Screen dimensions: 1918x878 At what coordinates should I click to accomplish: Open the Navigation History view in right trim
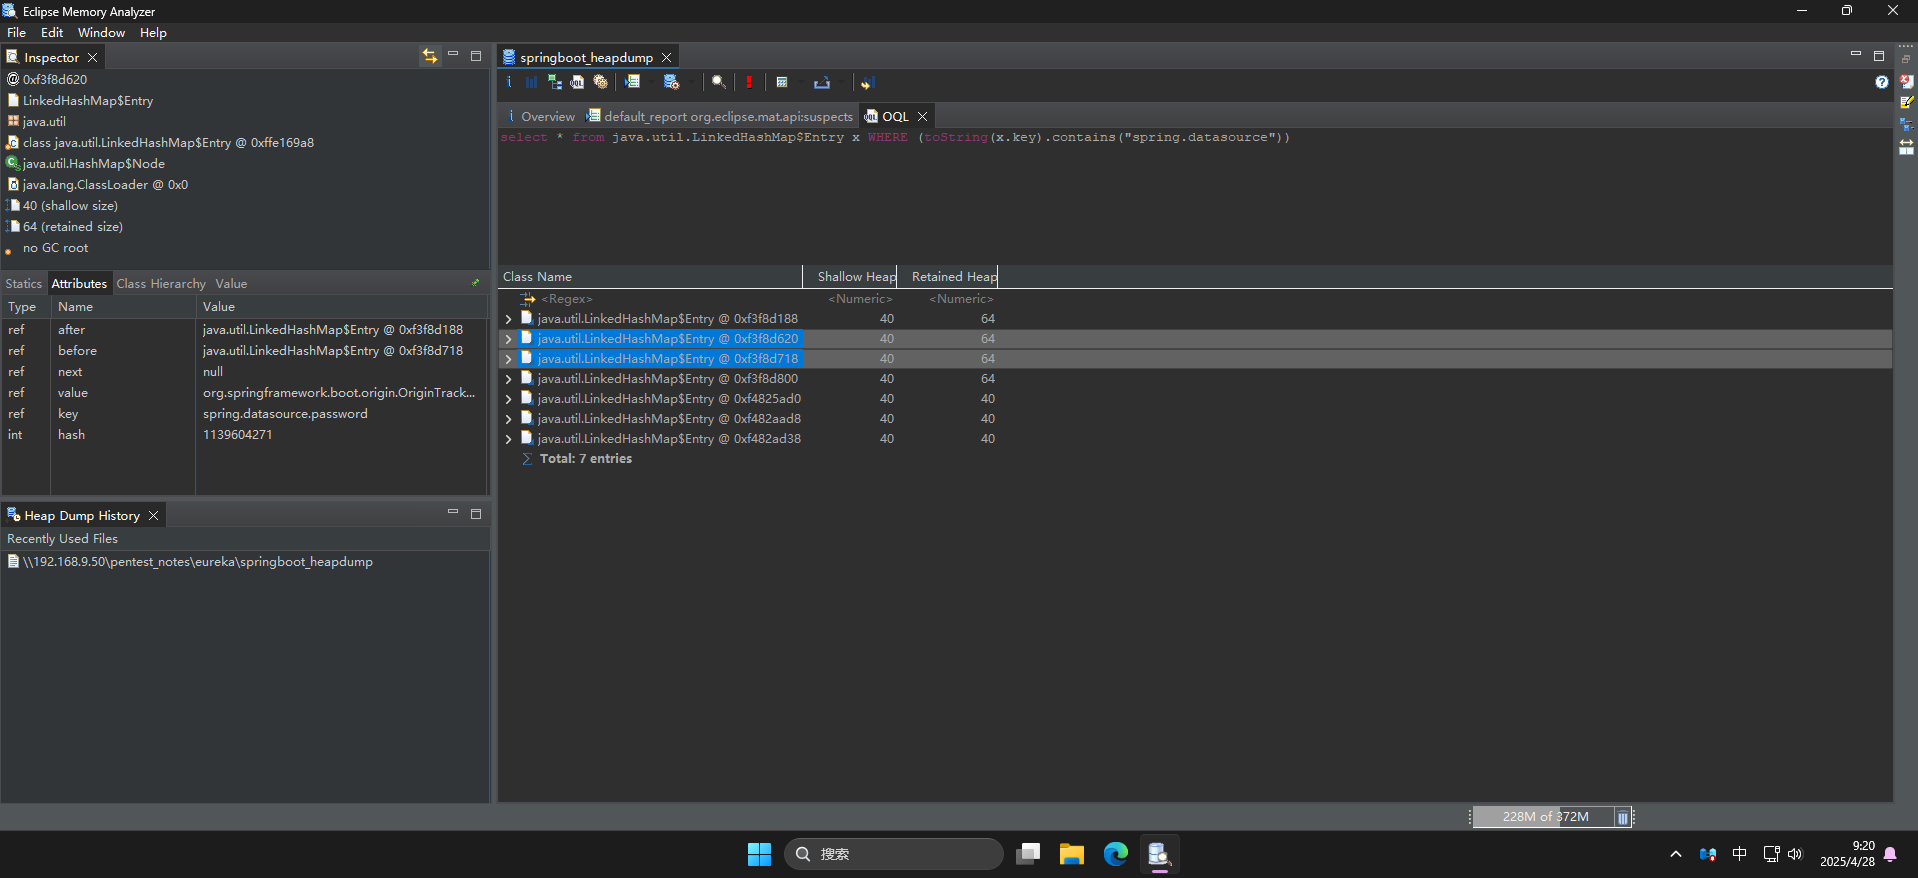tap(1906, 124)
